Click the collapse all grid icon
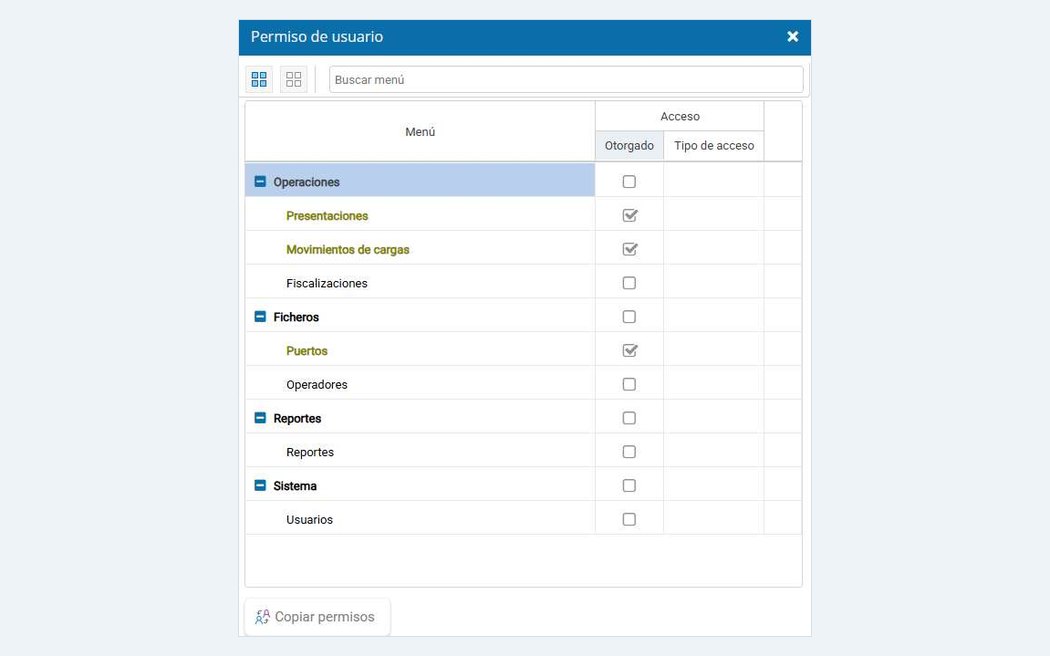1050x656 pixels. (x=293, y=80)
